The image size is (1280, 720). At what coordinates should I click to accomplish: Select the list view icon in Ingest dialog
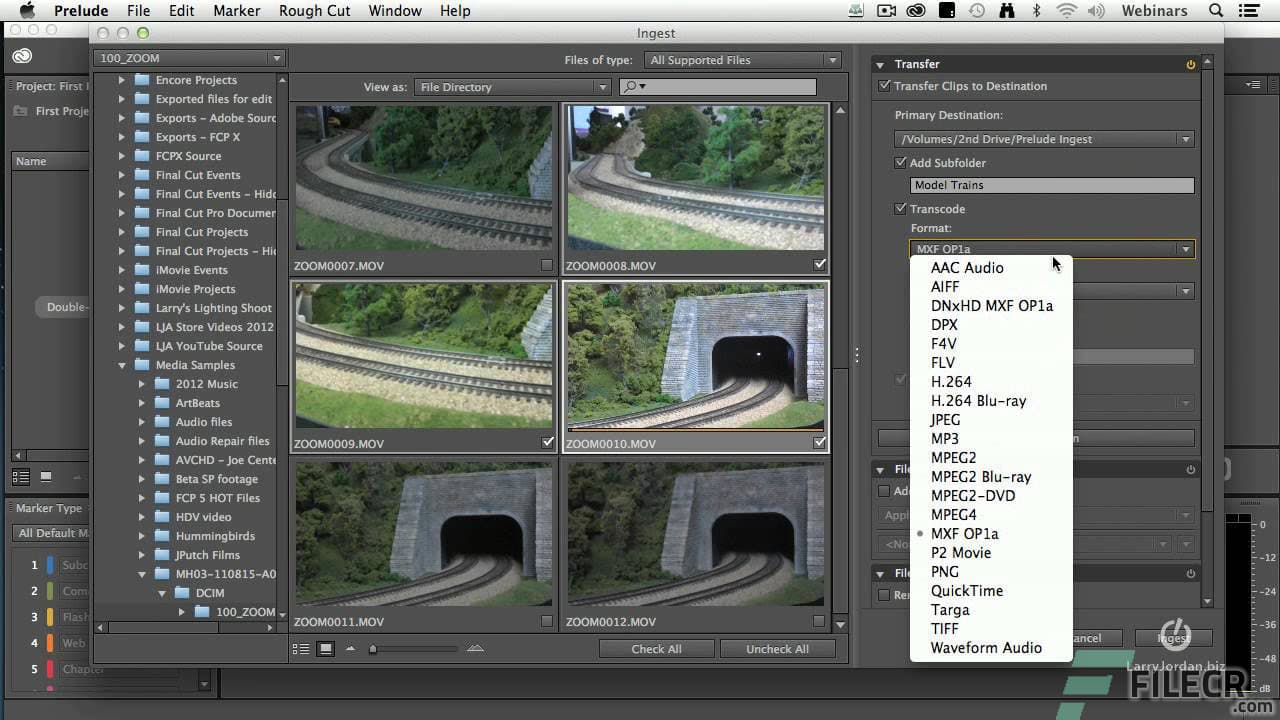click(x=300, y=648)
